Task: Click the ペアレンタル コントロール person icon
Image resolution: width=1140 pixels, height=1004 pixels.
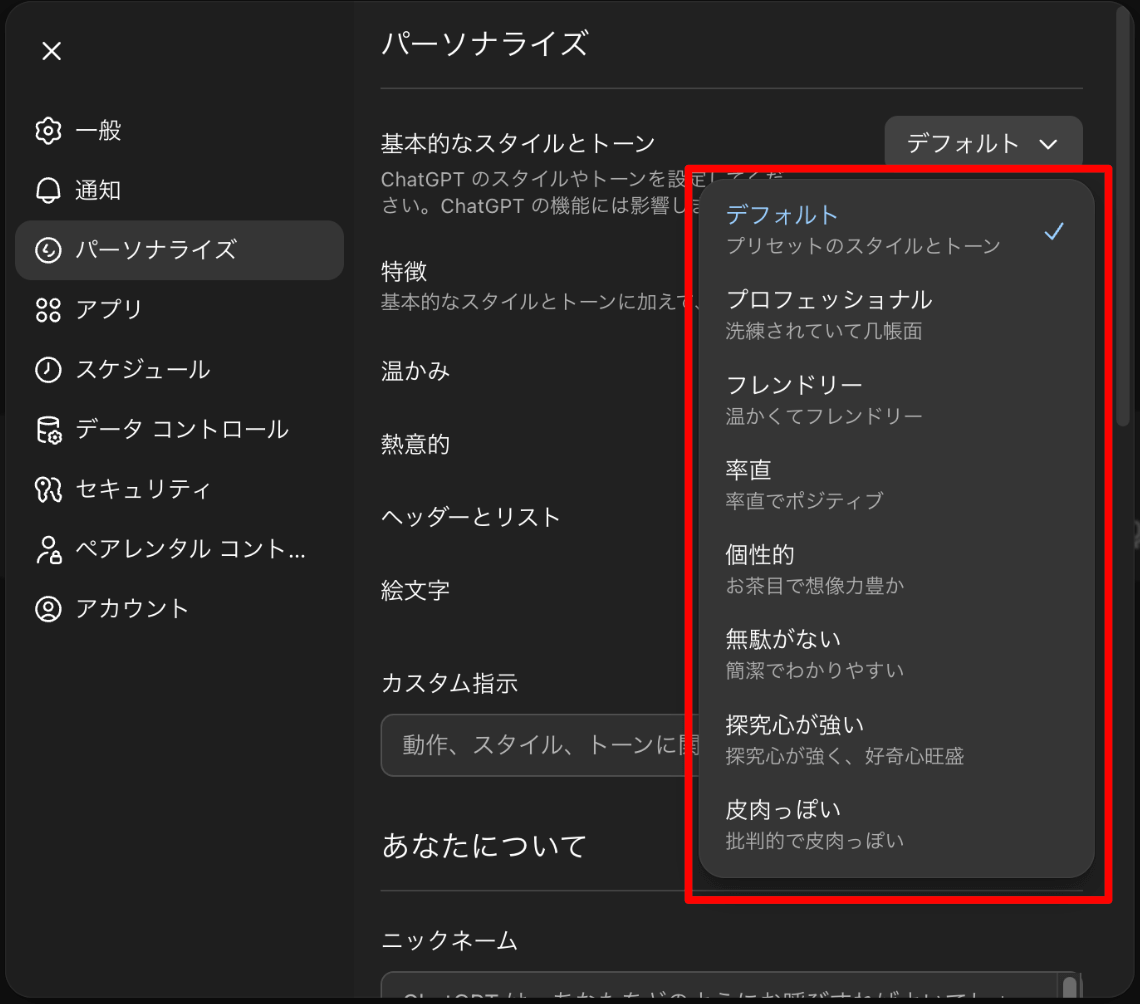Action: (48, 549)
